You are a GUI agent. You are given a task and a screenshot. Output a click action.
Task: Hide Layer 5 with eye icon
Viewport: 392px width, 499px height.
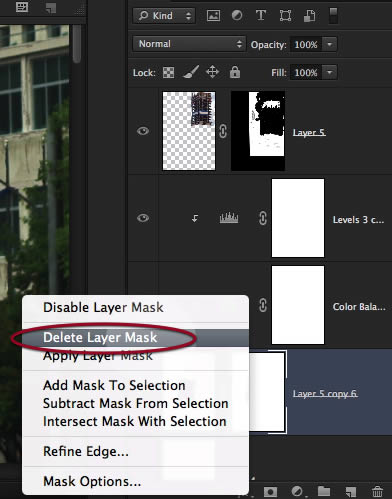(143, 131)
